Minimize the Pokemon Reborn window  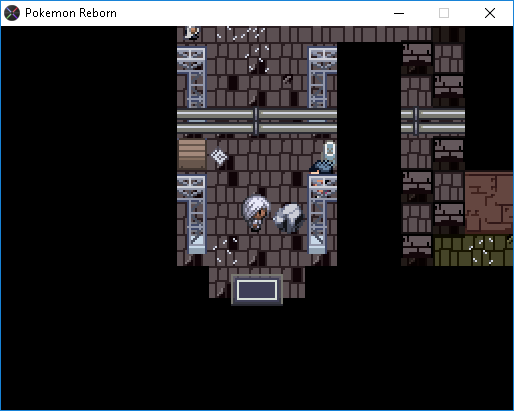click(399, 13)
